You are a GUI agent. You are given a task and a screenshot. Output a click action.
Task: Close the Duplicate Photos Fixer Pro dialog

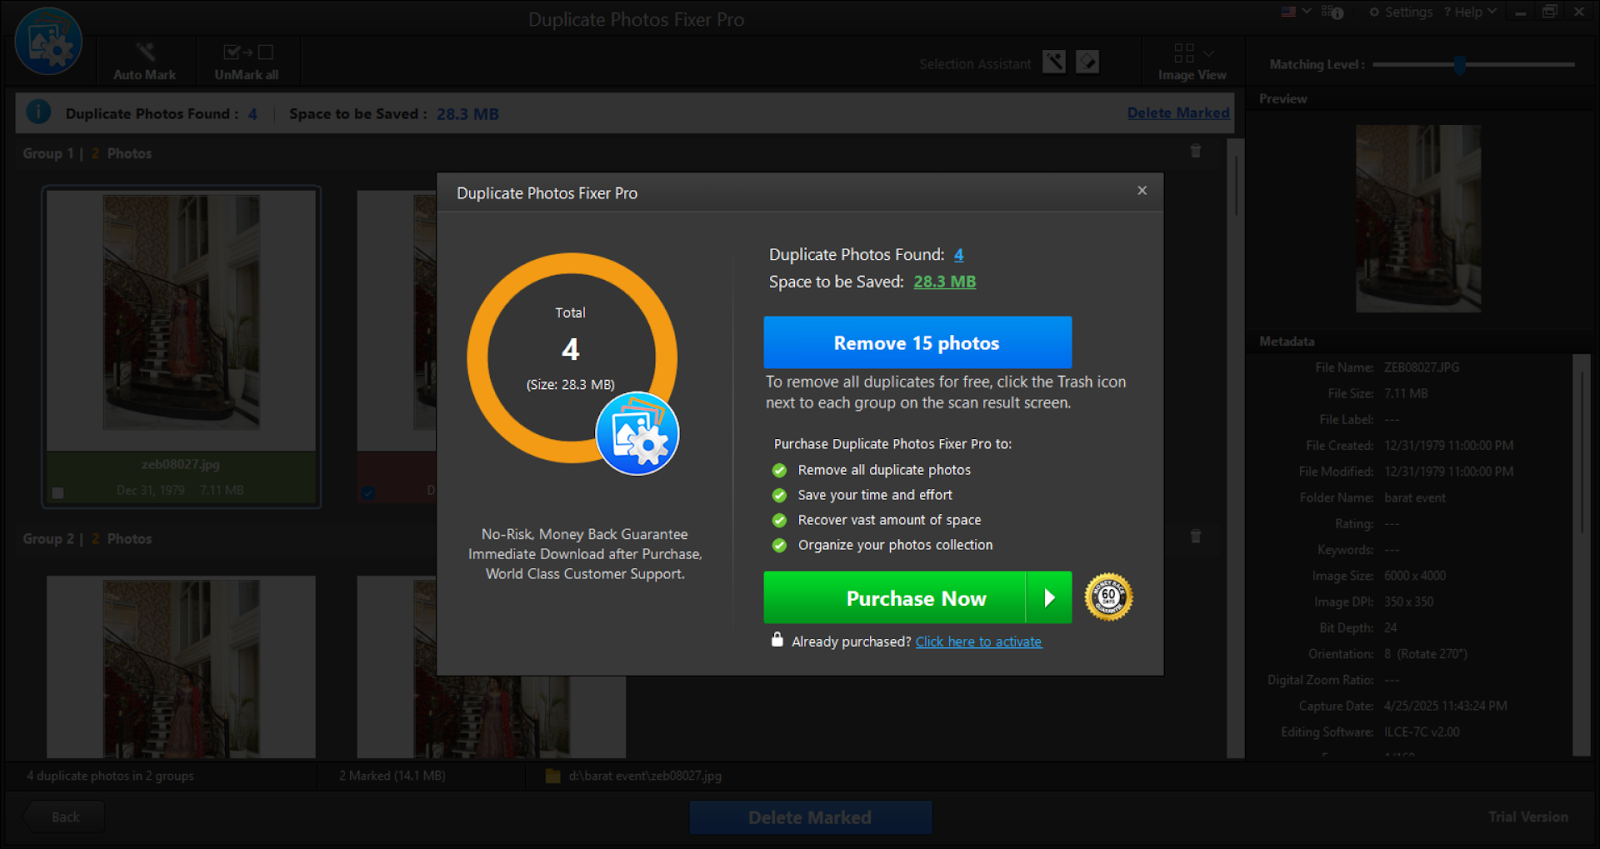[1142, 190]
